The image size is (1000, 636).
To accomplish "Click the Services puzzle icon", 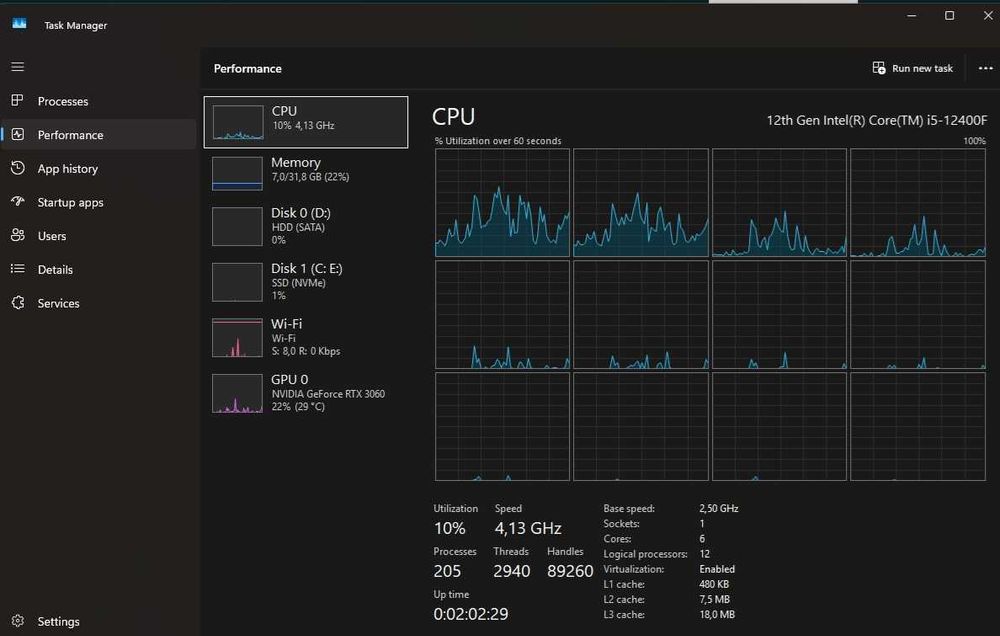I will pyautogui.click(x=18, y=302).
